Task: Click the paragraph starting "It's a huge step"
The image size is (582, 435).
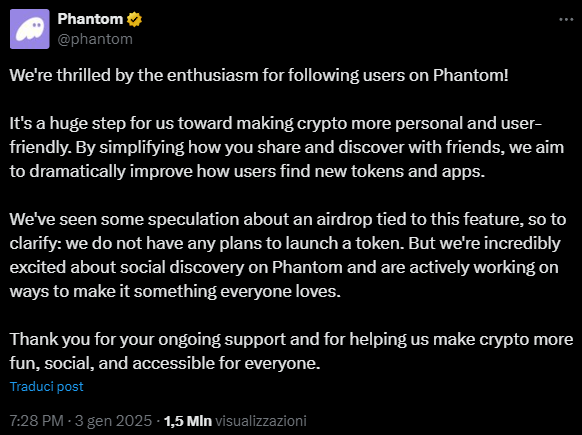Action: (287, 147)
